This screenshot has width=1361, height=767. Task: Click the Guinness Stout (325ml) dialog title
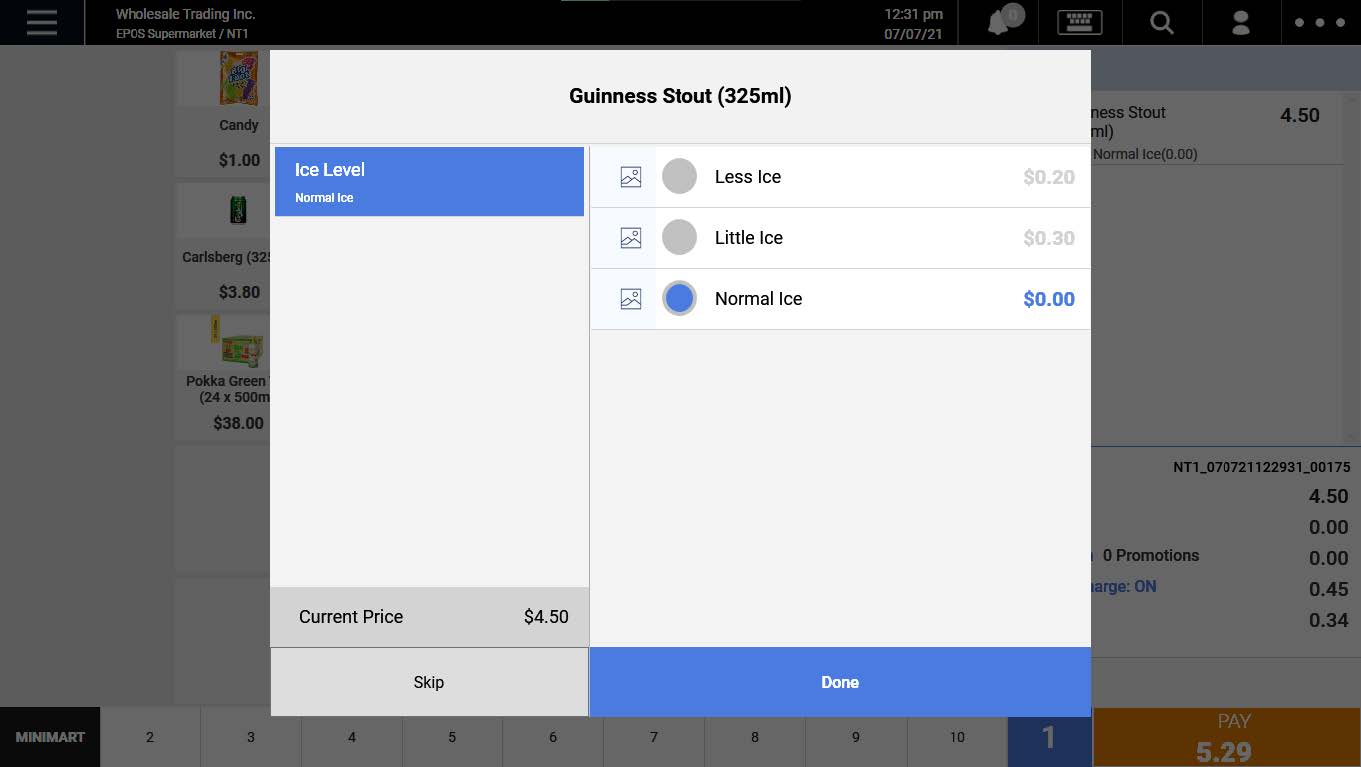point(680,96)
